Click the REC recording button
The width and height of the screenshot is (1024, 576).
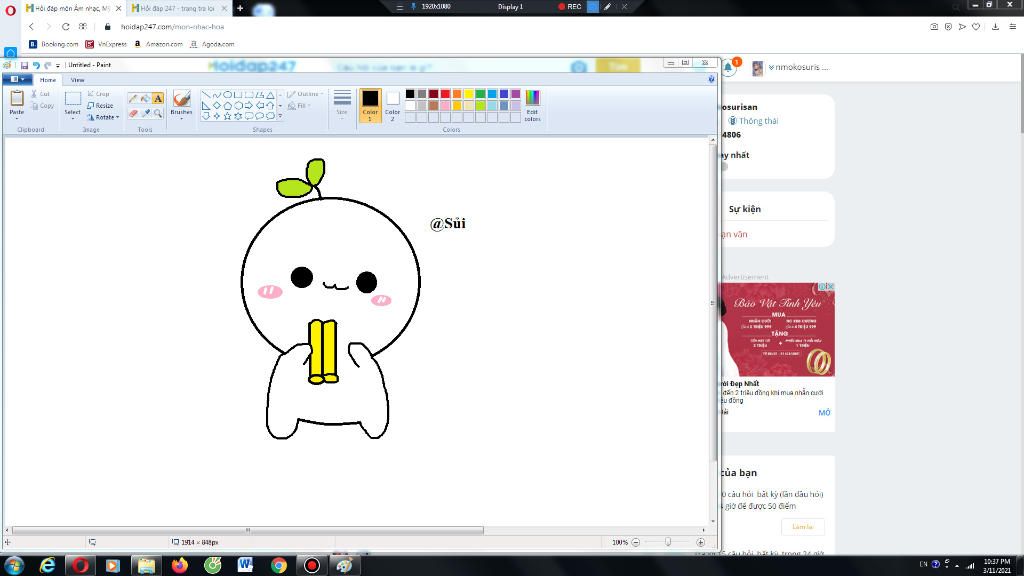pos(569,7)
